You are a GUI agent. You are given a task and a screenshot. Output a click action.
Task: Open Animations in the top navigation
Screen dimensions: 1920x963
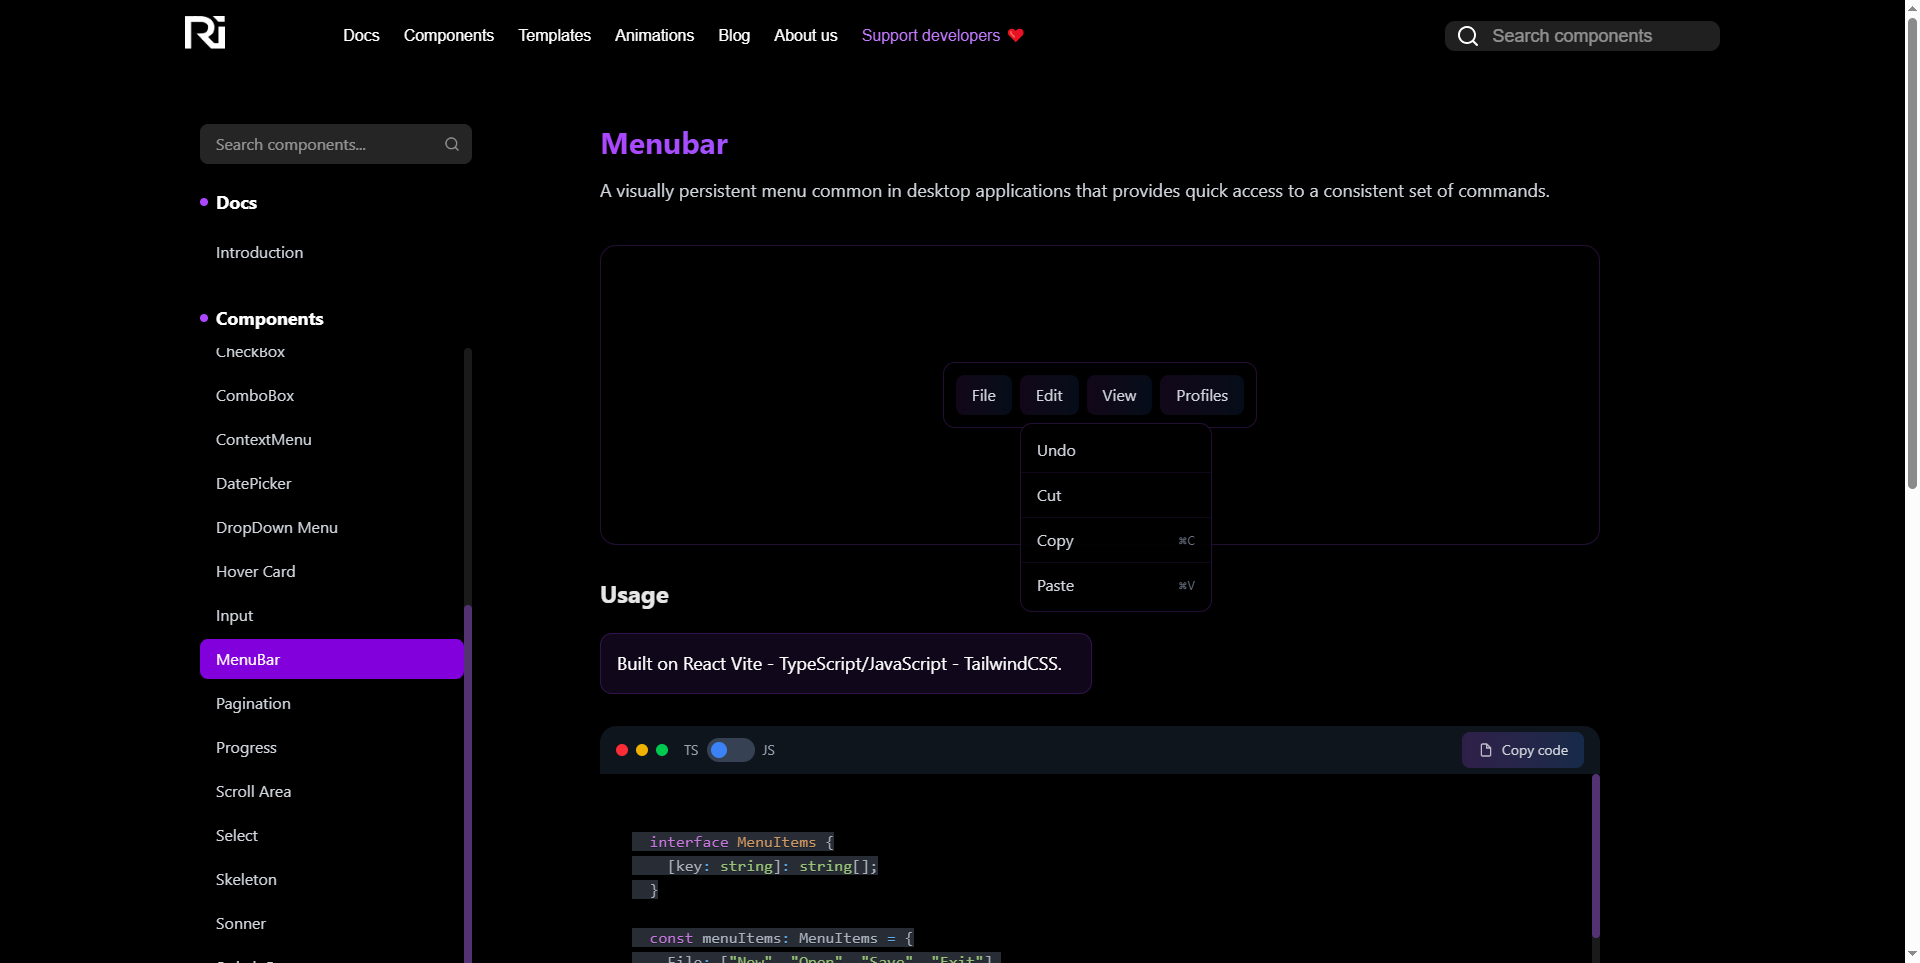tap(654, 35)
